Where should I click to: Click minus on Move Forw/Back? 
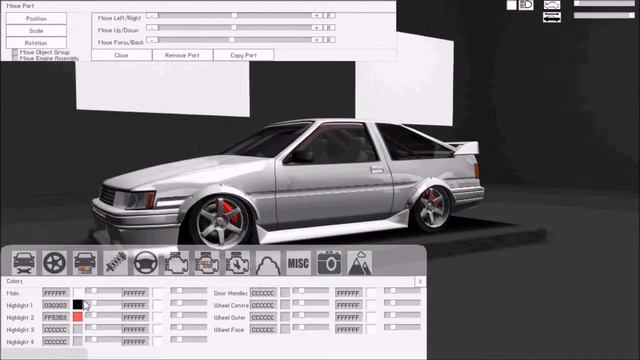click(x=152, y=40)
